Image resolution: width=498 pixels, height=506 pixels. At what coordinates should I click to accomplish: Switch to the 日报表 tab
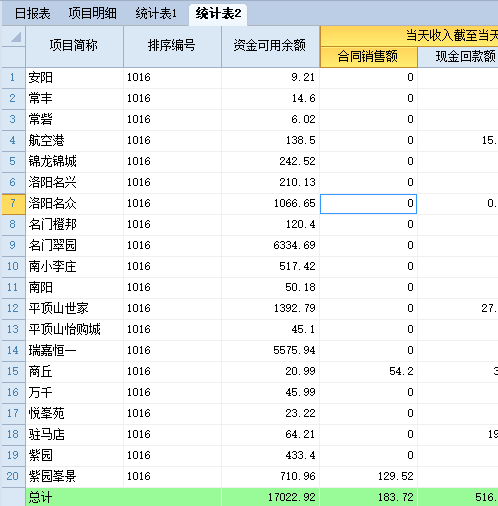[x=33, y=14]
